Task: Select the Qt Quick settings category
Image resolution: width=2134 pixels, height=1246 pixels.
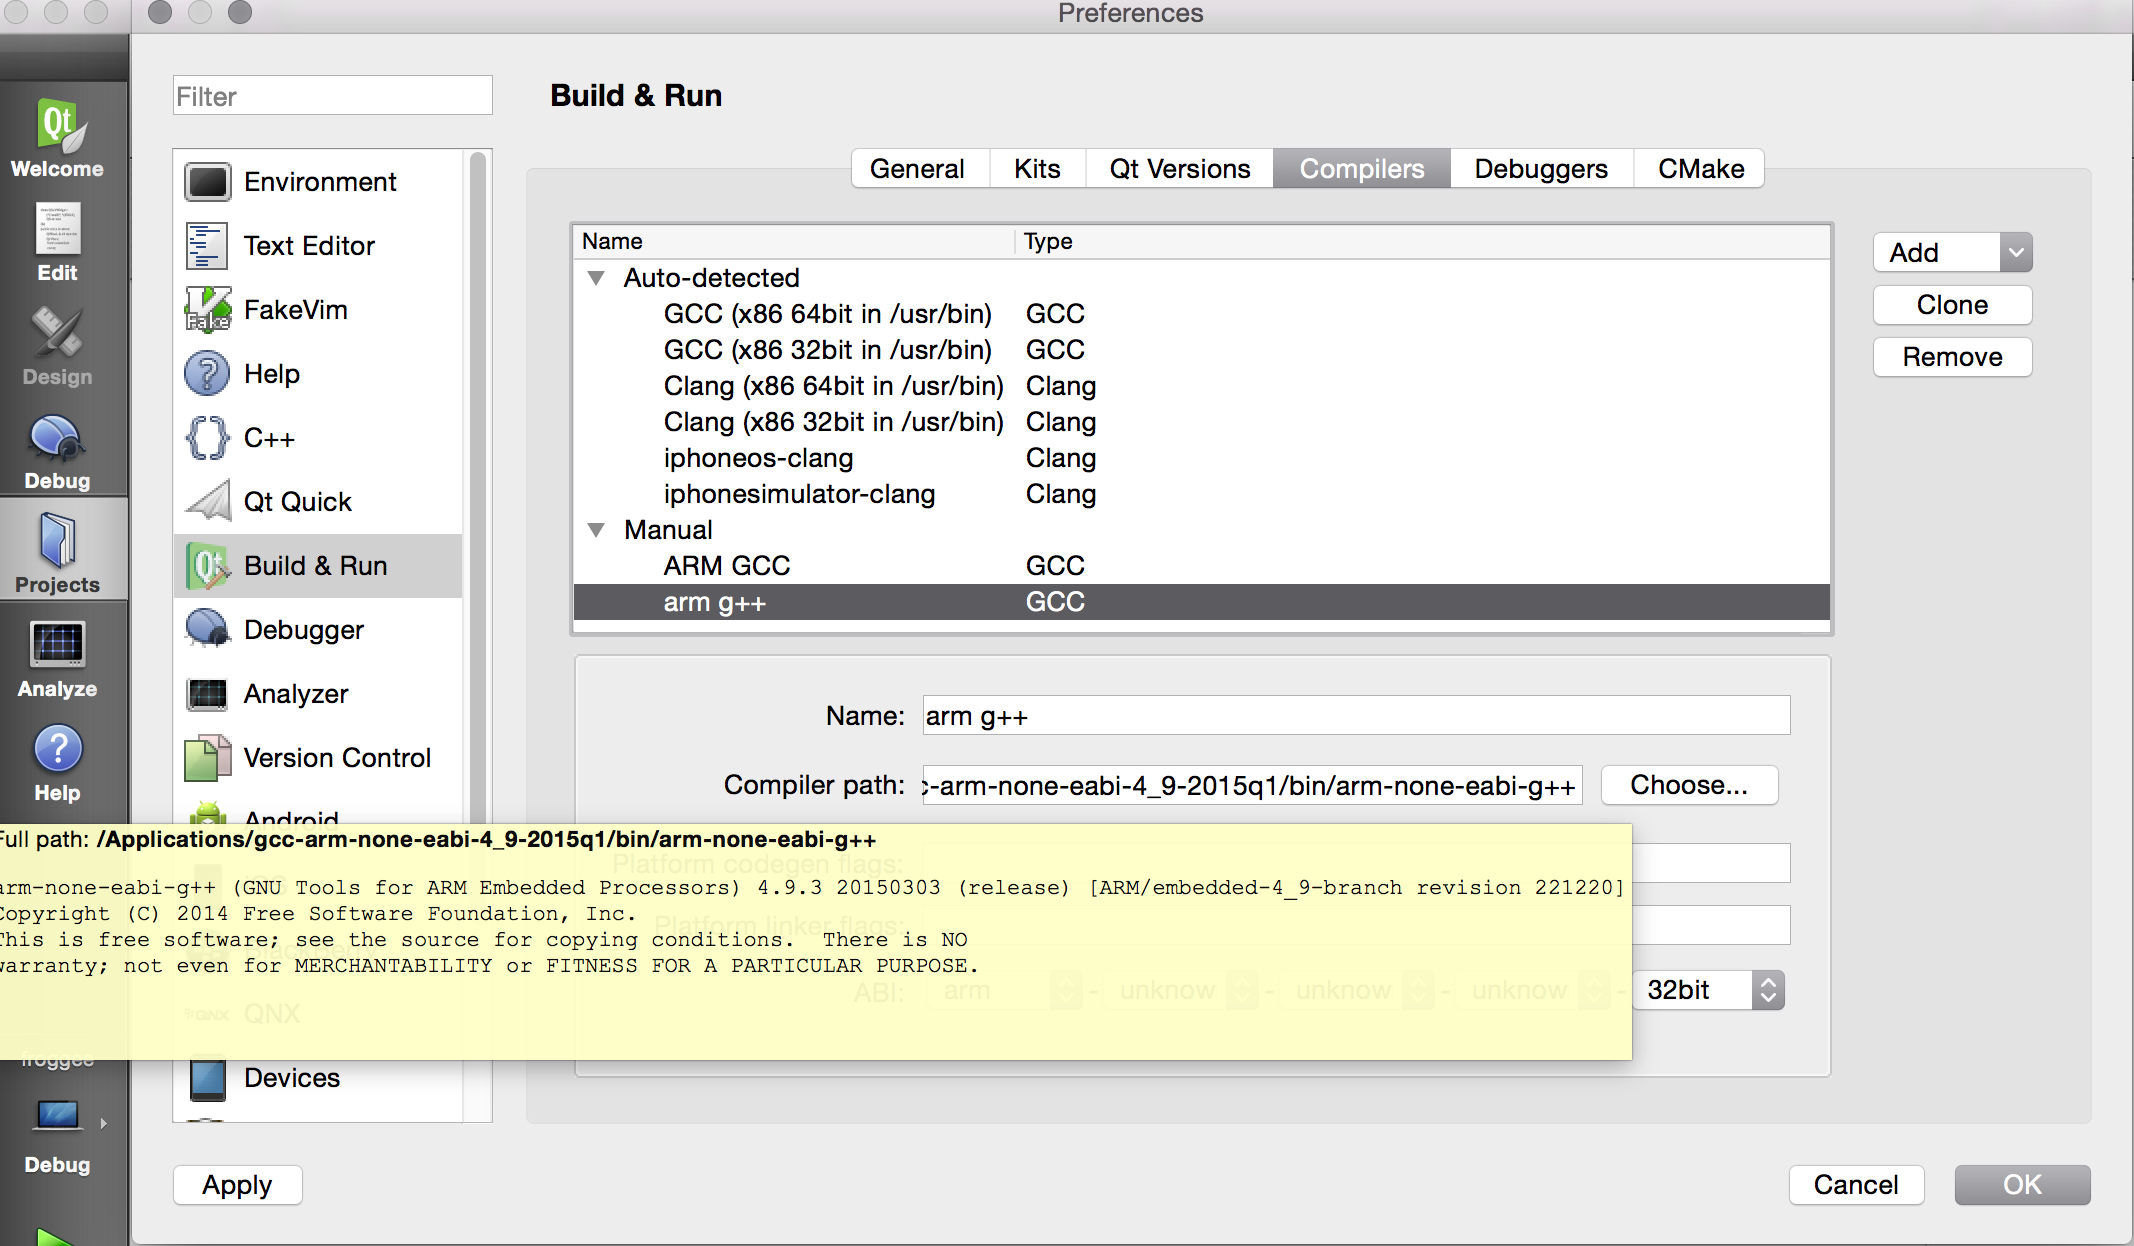Action: point(318,502)
